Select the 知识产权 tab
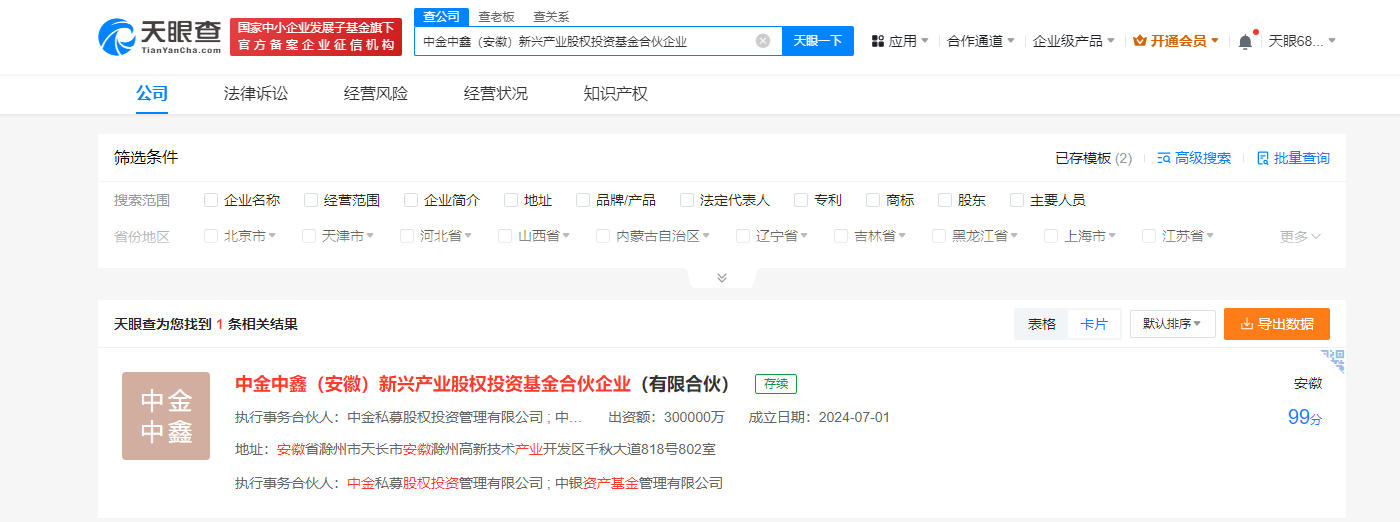 click(x=616, y=94)
